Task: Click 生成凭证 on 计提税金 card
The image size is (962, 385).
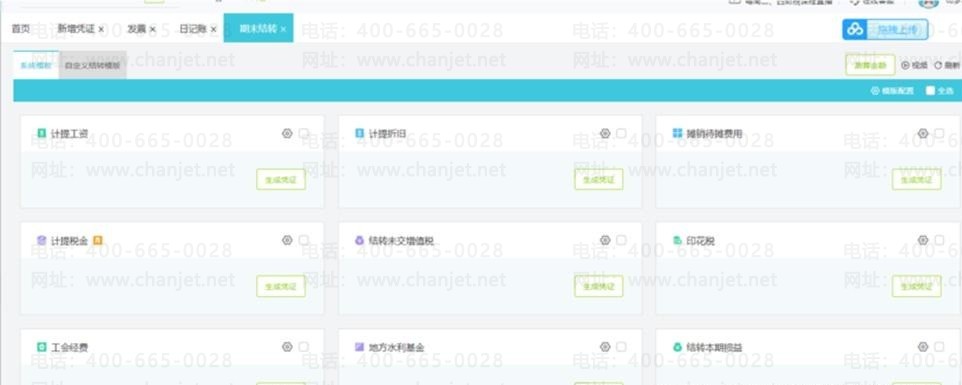Action: tap(281, 286)
